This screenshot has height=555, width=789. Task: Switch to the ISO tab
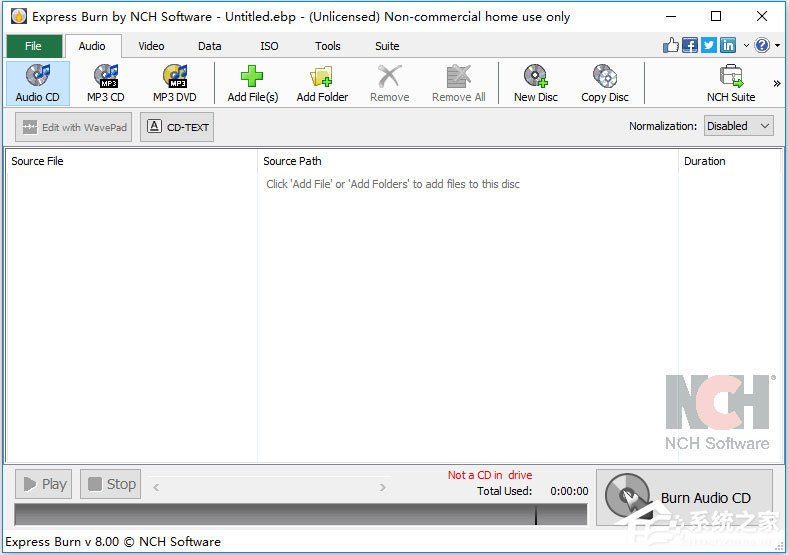tap(269, 46)
